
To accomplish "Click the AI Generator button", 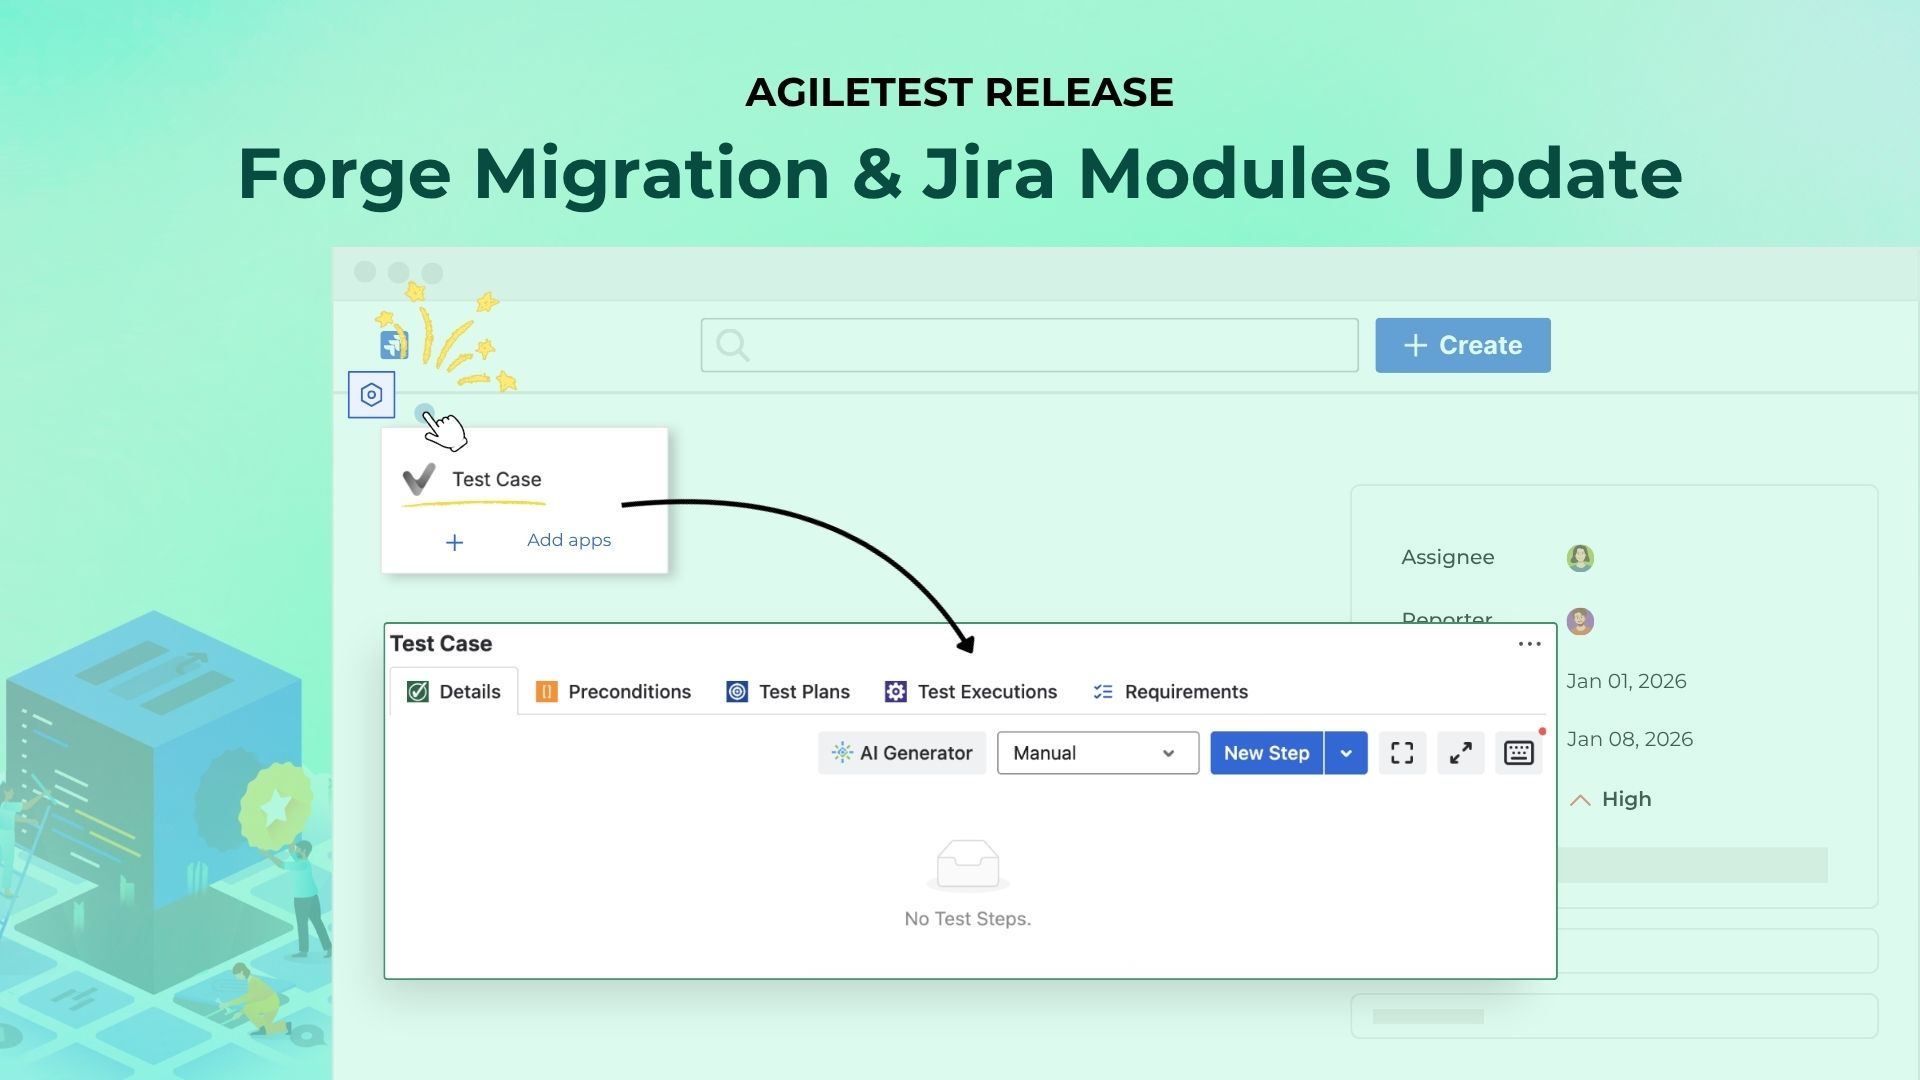I will tap(902, 753).
